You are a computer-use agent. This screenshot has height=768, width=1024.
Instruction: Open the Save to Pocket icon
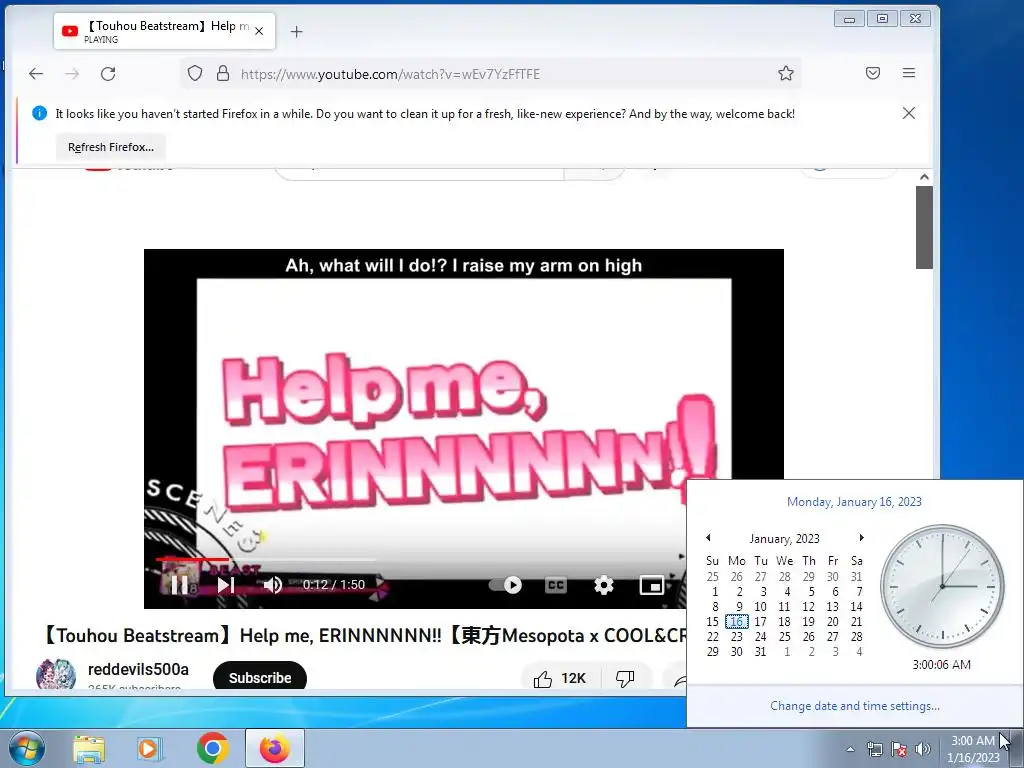coord(872,73)
